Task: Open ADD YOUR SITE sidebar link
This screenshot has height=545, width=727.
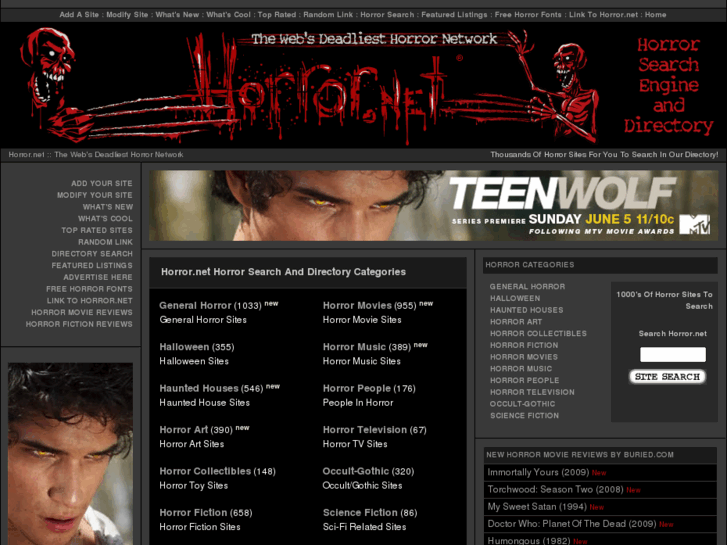Action: pos(102,184)
